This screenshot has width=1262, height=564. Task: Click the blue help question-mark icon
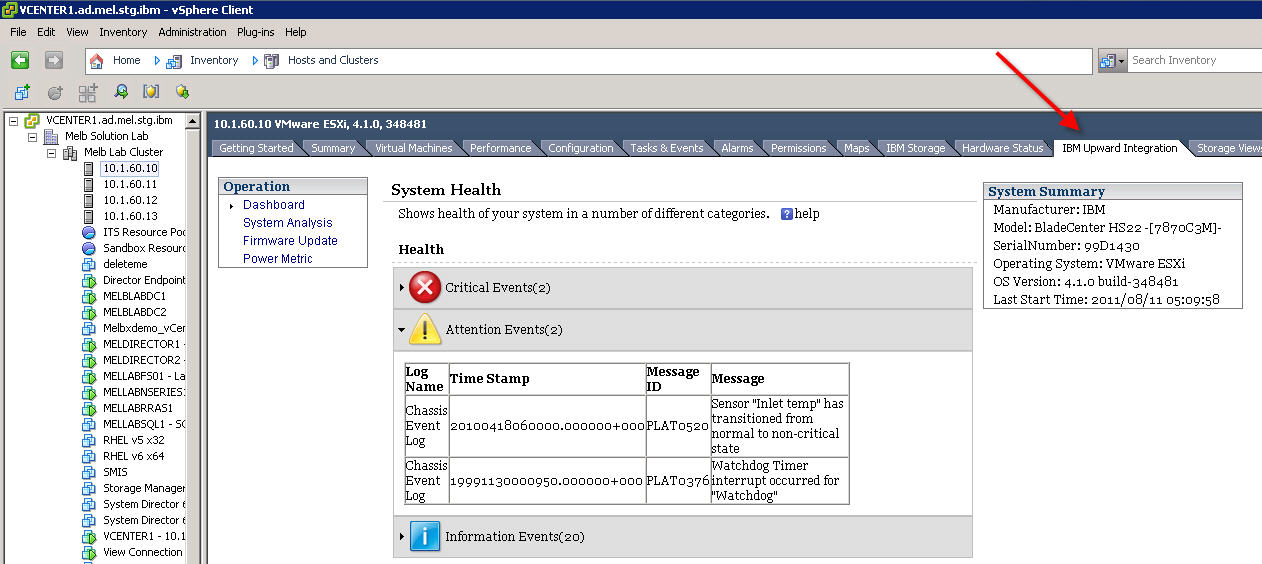[x=786, y=214]
